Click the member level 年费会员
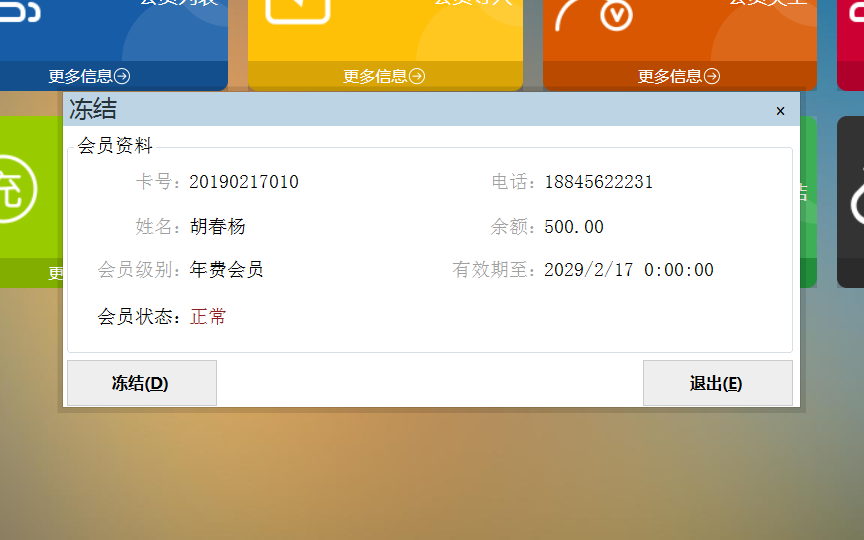Image resolution: width=864 pixels, height=540 pixels. tap(227, 270)
